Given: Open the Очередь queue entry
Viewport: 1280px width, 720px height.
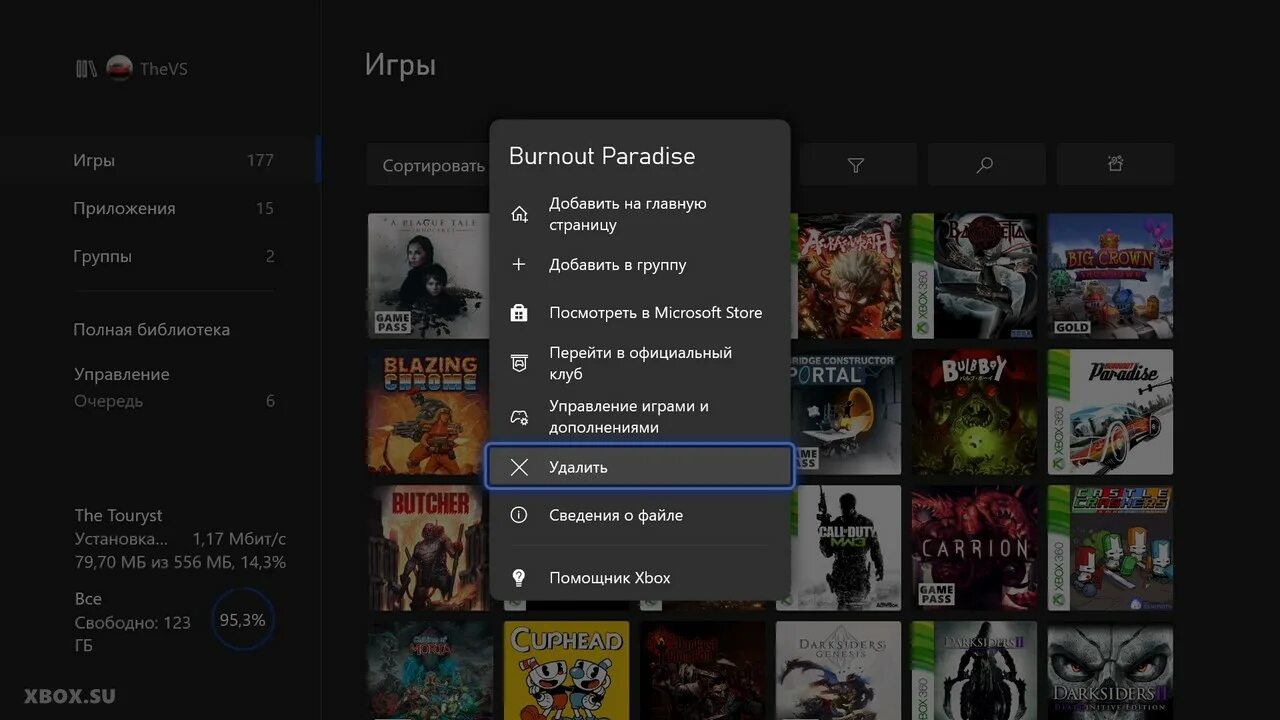Looking at the screenshot, I should tap(174, 401).
